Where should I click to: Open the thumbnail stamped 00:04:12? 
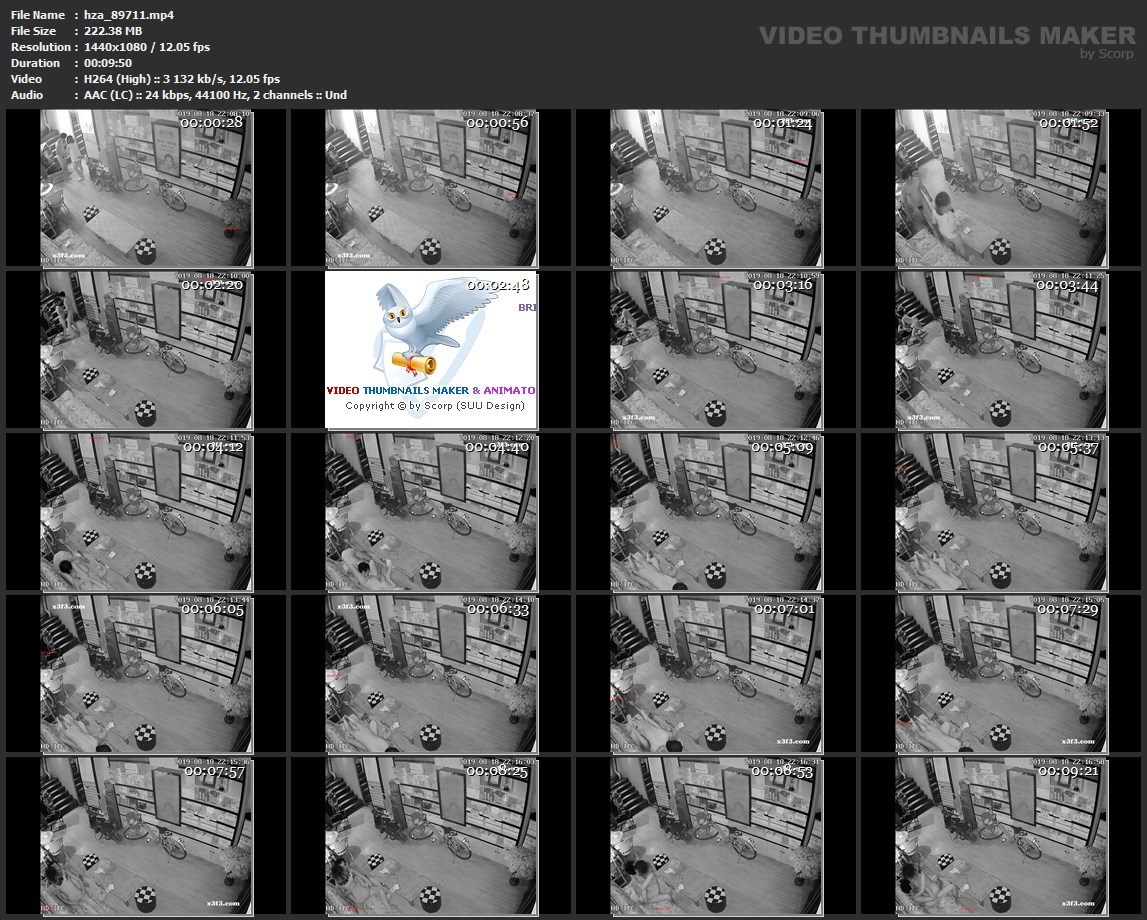click(x=146, y=512)
